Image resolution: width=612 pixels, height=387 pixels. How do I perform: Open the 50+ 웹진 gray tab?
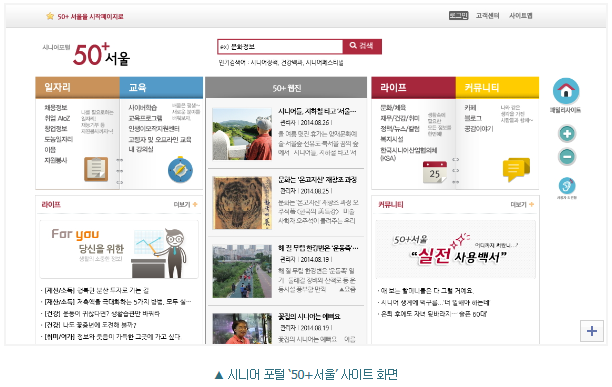pos(286,88)
